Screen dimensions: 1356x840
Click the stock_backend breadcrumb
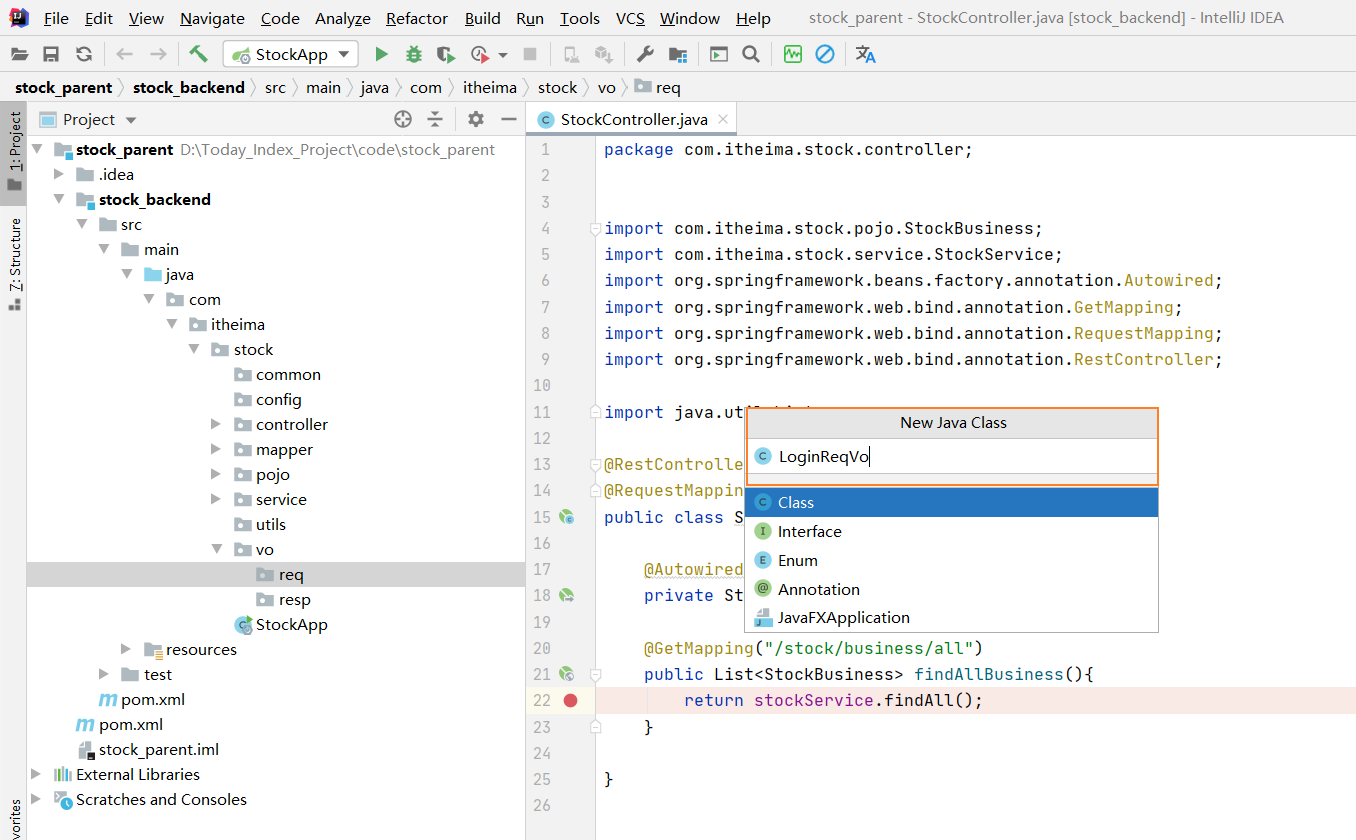point(189,87)
